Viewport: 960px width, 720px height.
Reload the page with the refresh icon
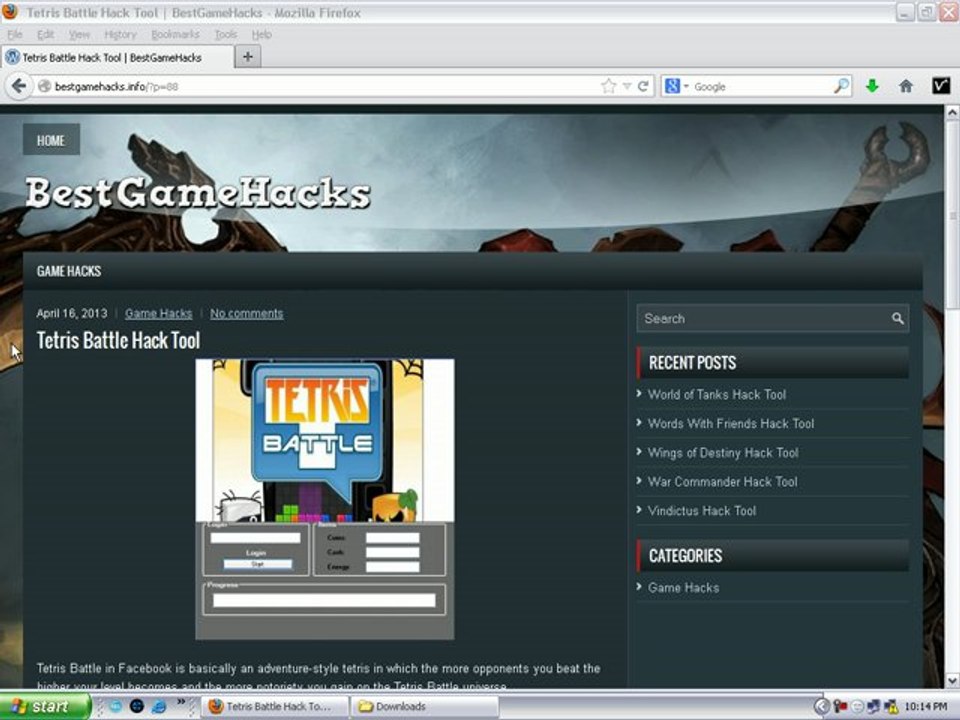point(643,86)
